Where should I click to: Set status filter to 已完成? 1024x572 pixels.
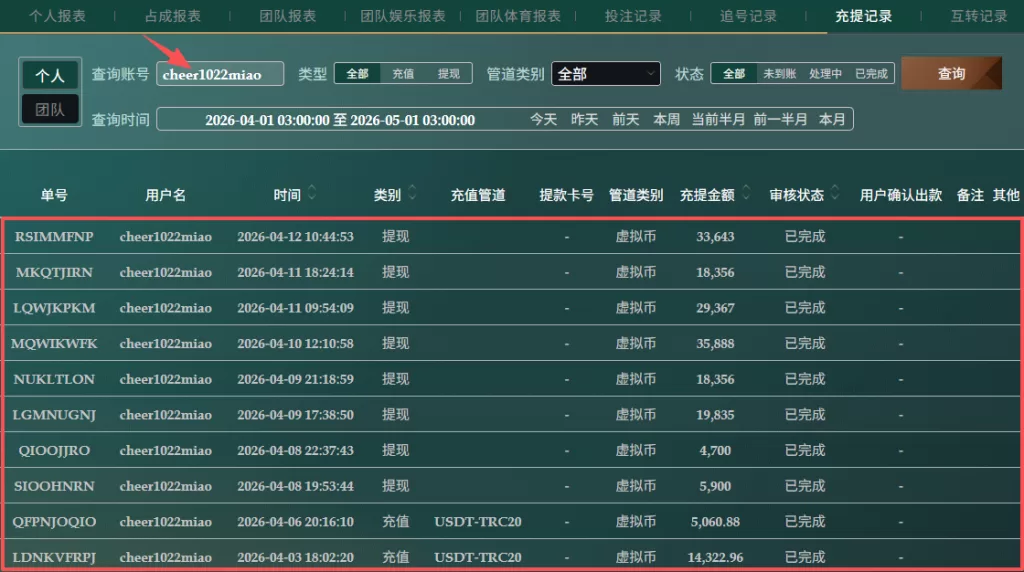(871, 74)
